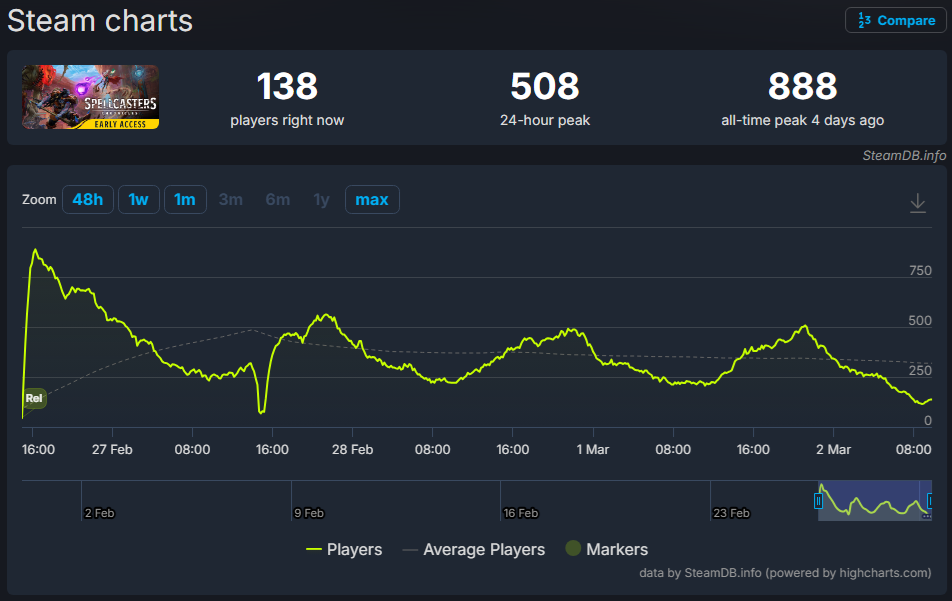The image size is (952, 601).
Task: Click the 1 Mar axis label
Action: tap(593, 449)
